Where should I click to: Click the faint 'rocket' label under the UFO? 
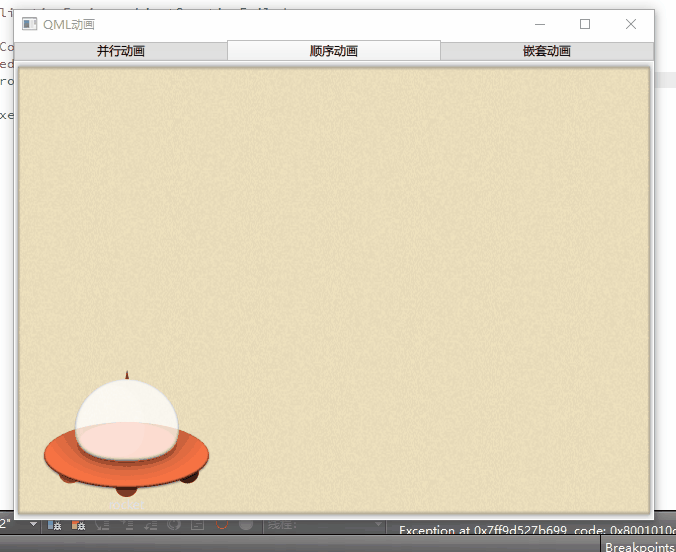[x=127, y=505]
